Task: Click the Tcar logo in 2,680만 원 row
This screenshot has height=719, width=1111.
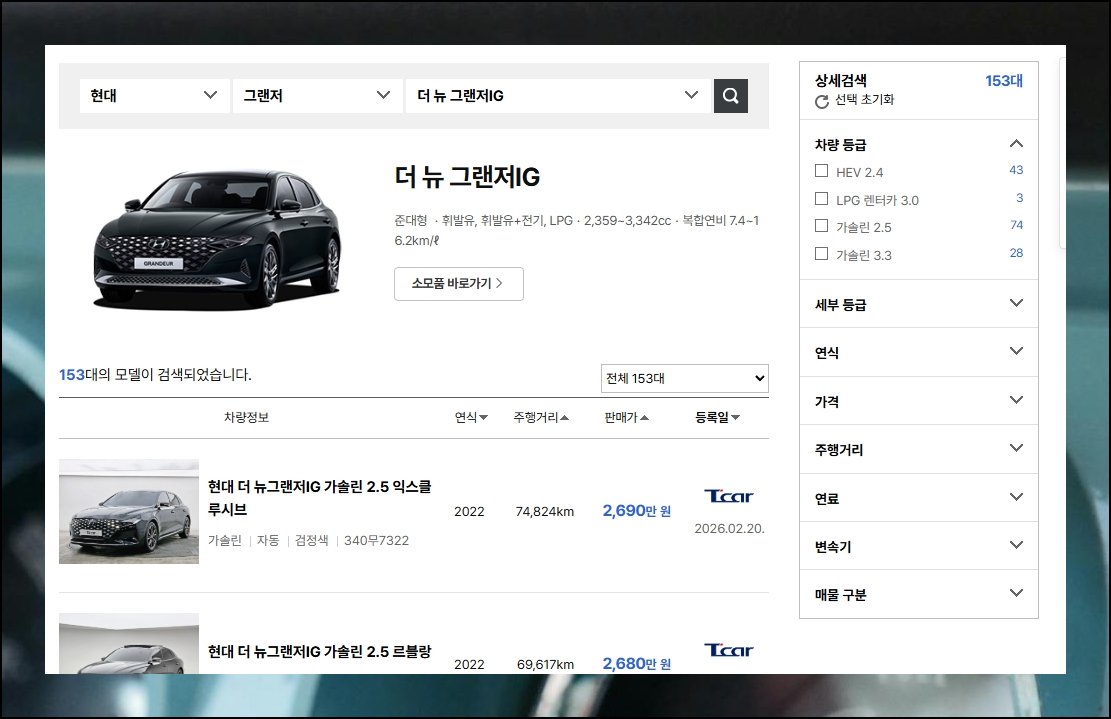Action: click(728, 650)
